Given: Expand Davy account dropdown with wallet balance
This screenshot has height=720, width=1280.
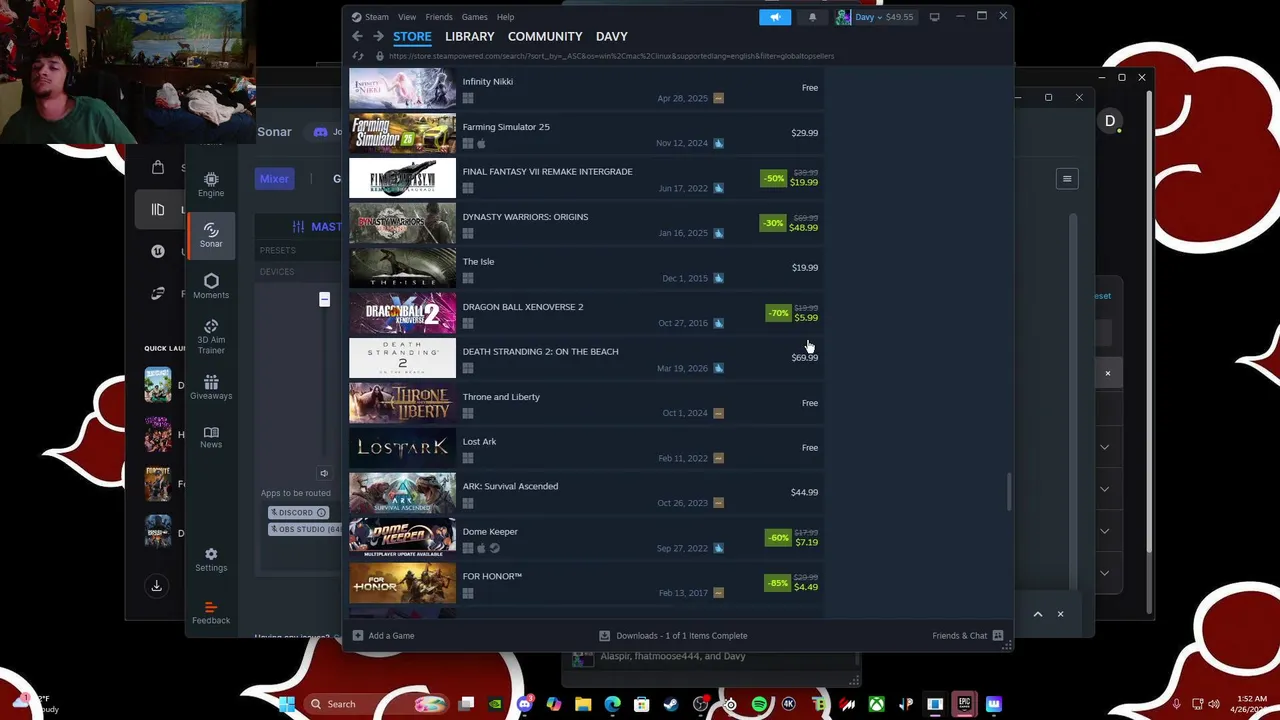Looking at the screenshot, I should (x=876, y=17).
